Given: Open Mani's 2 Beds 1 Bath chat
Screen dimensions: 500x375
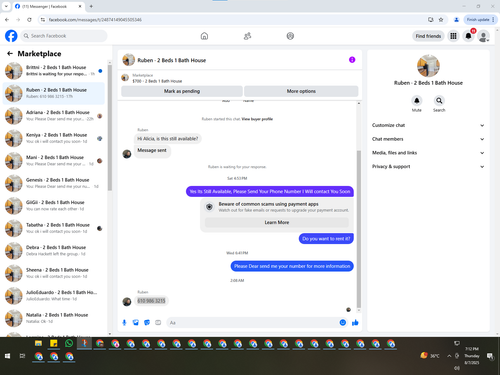Looking at the screenshot, I should 53,161.
